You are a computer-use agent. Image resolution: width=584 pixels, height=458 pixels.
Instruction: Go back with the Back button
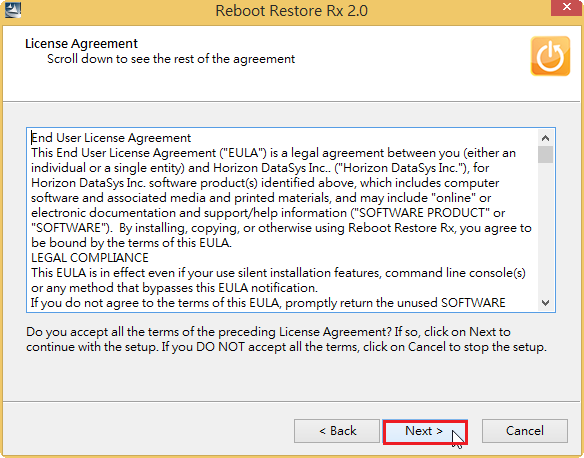pos(337,431)
